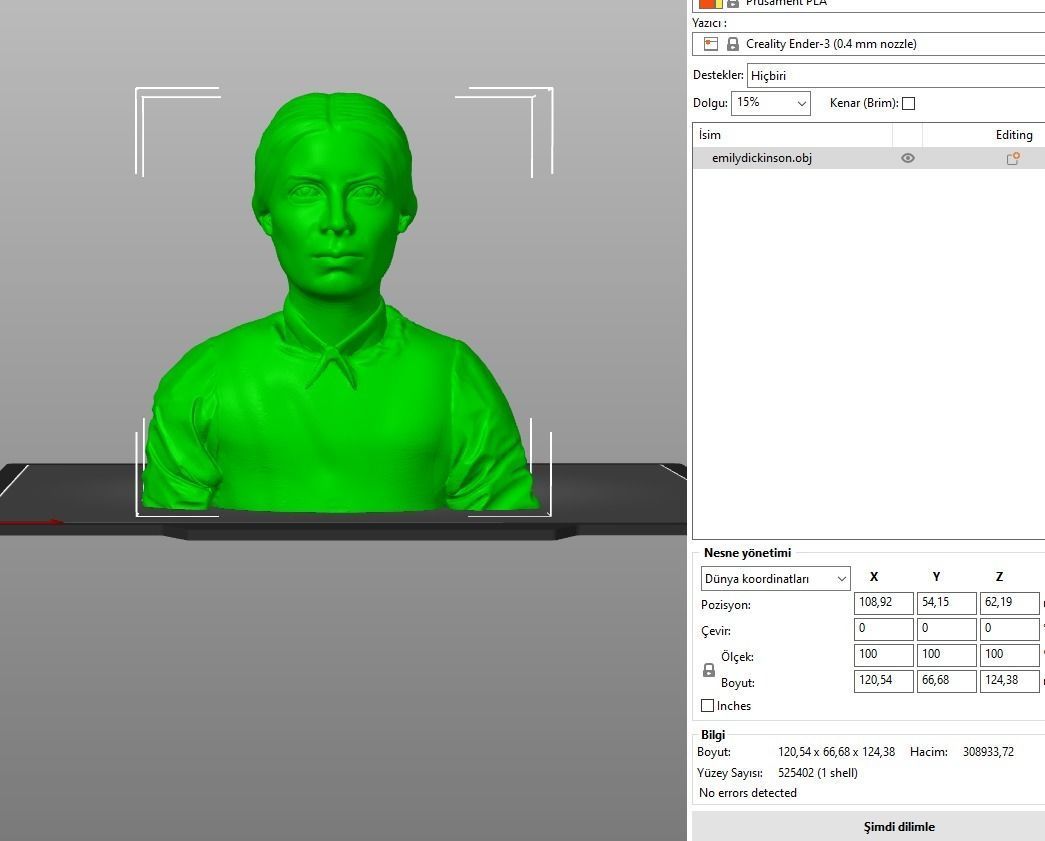The width and height of the screenshot is (1045, 841).
Task: Click the Editing column header
Action: tap(1014, 135)
